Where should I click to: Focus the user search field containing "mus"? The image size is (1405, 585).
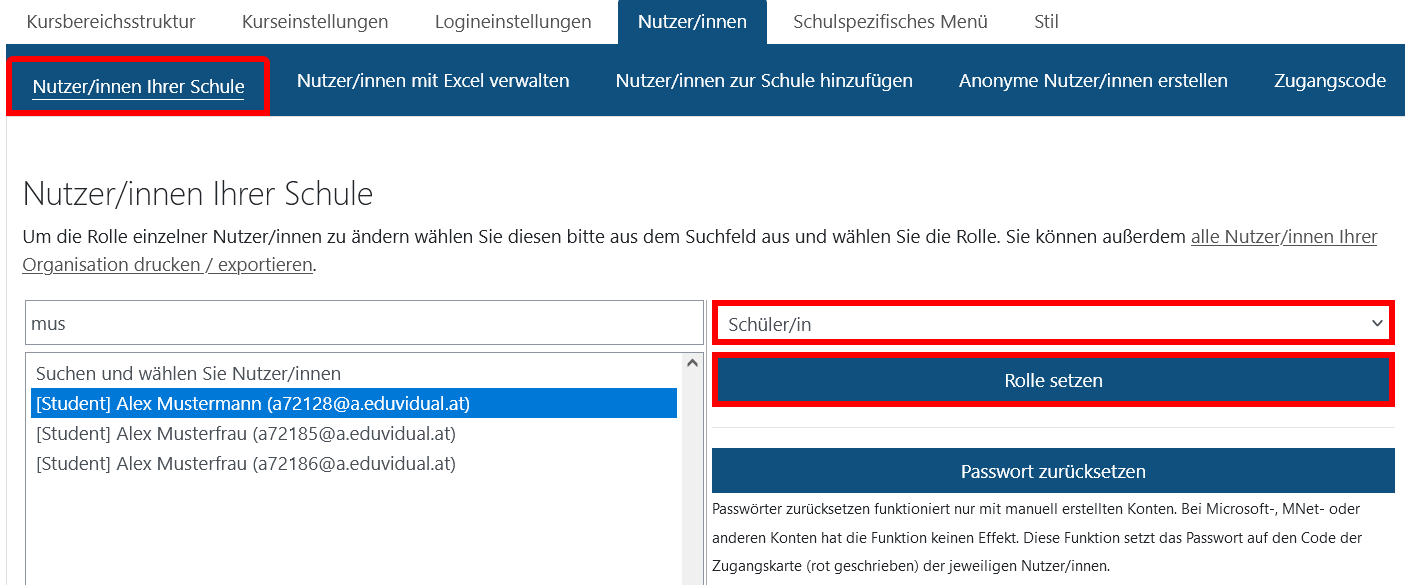point(364,324)
